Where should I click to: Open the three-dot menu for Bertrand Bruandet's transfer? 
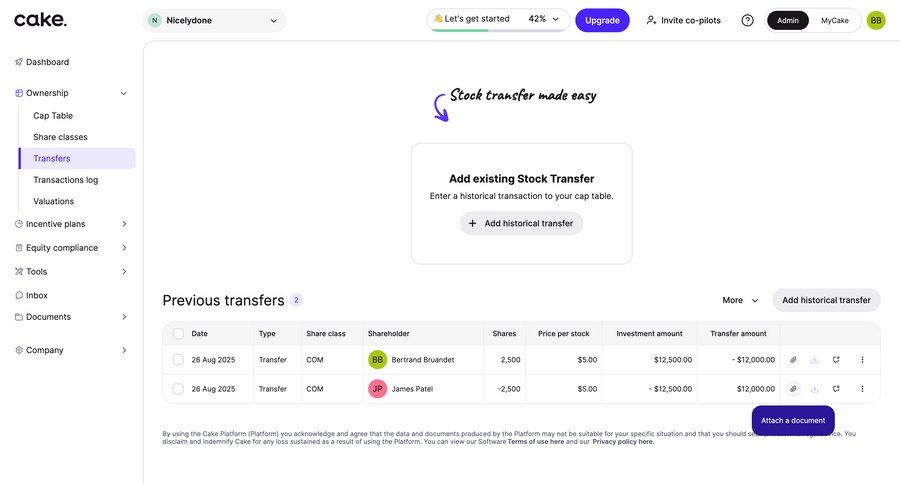coord(862,360)
